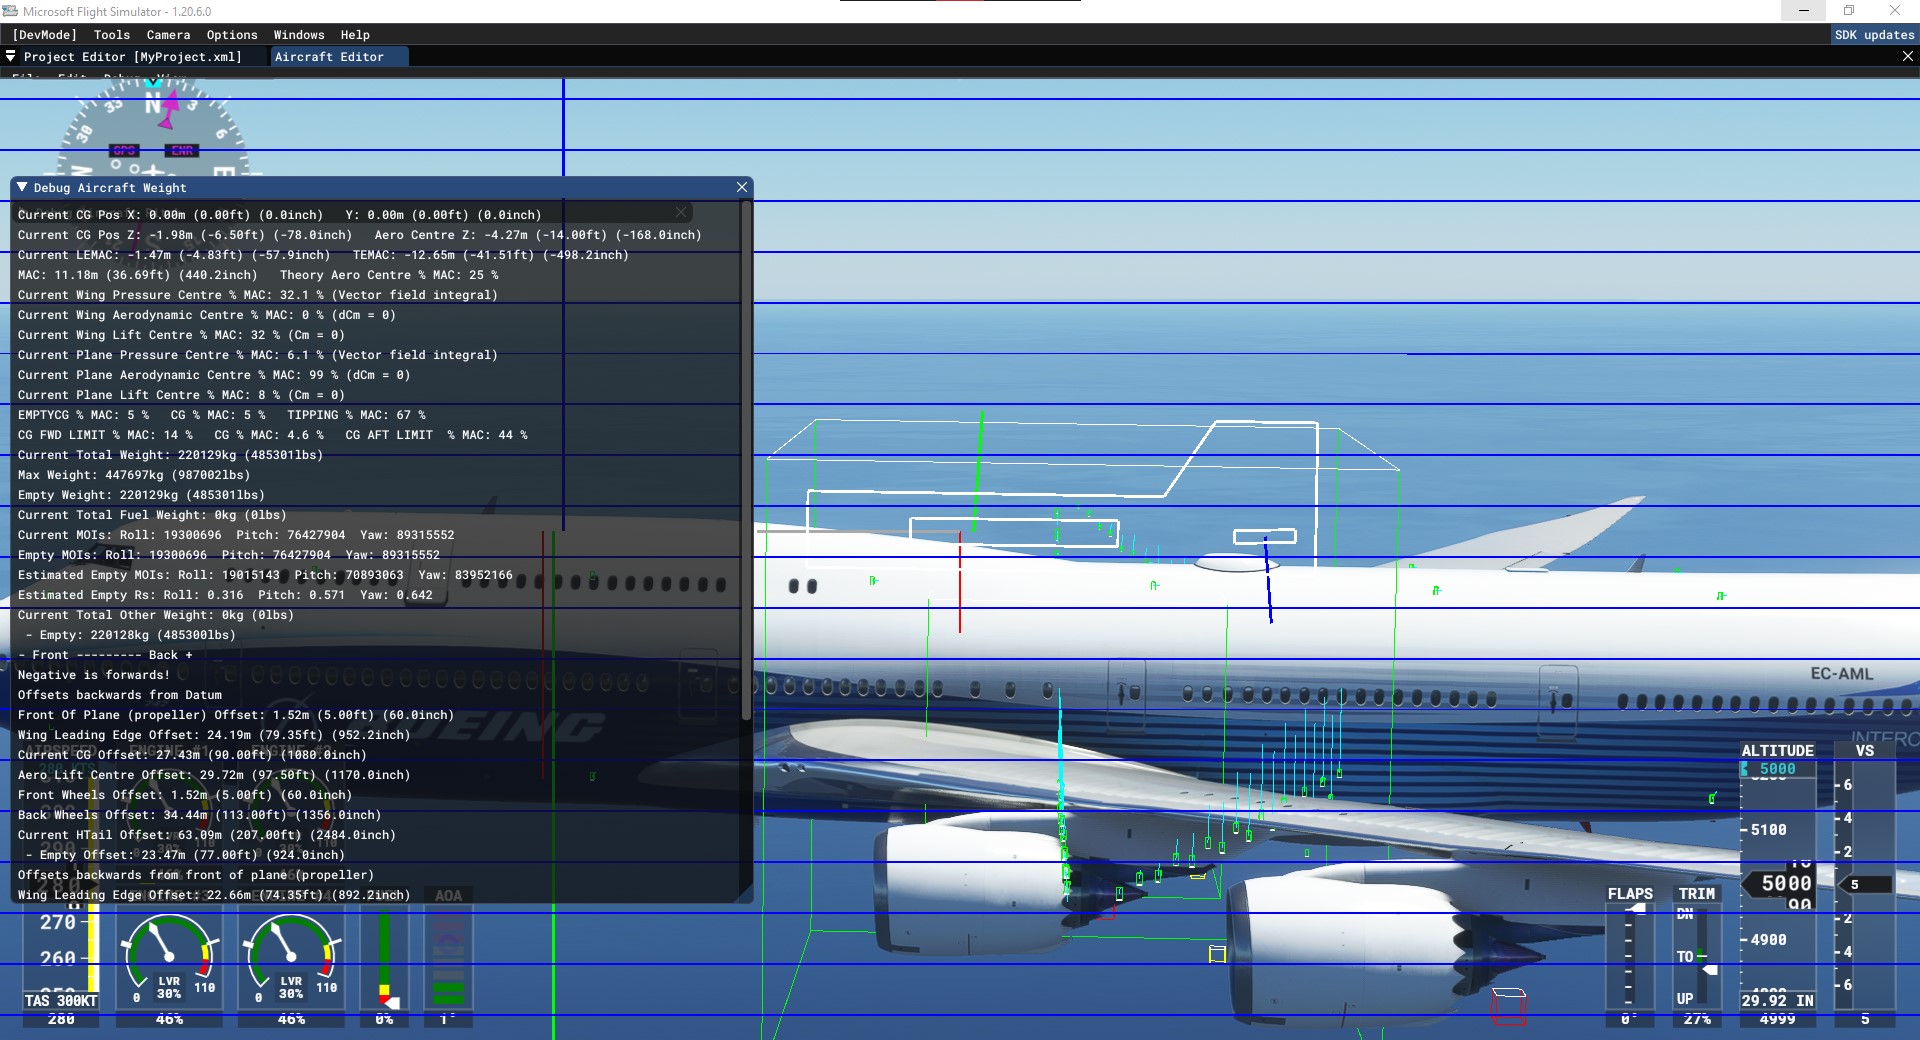1920x1040 pixels.
Task: Click the Debug Aircraft Weight title bar
Action: 380,187
